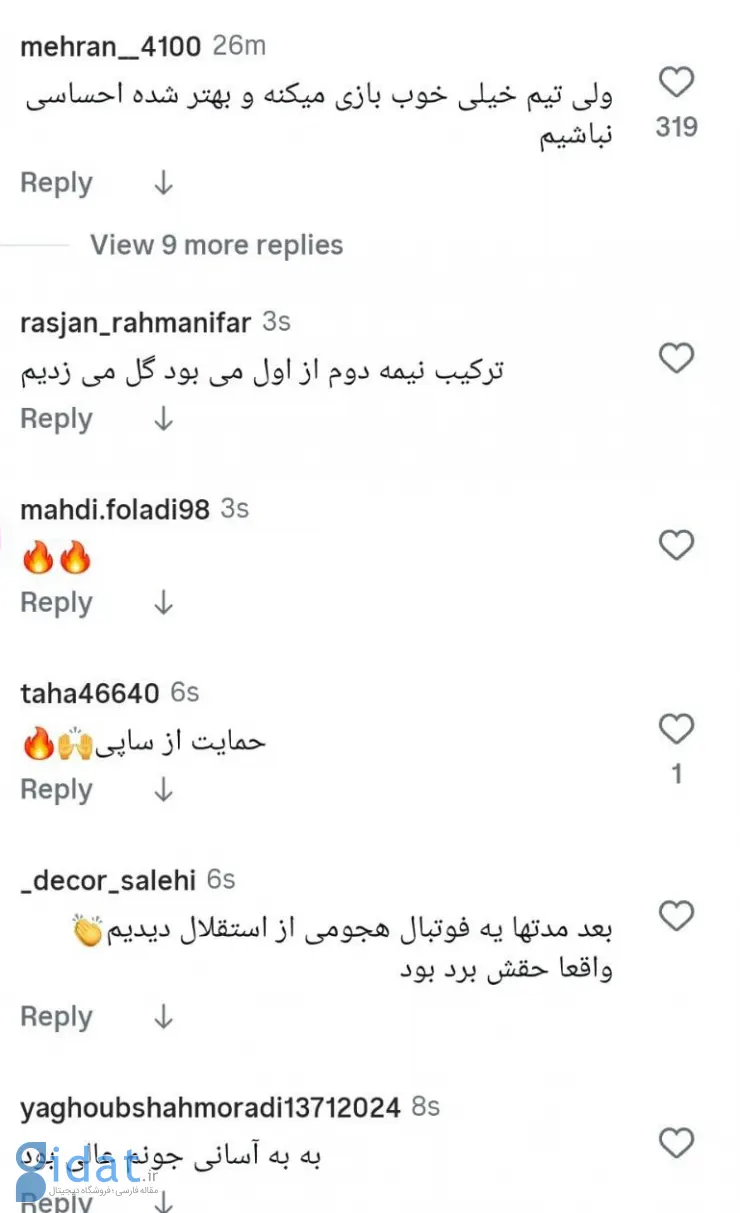Click down arrow under _decor_salehi's comment
The width and height of the screenshot is (740, 1213).
tap(163, 1017)
